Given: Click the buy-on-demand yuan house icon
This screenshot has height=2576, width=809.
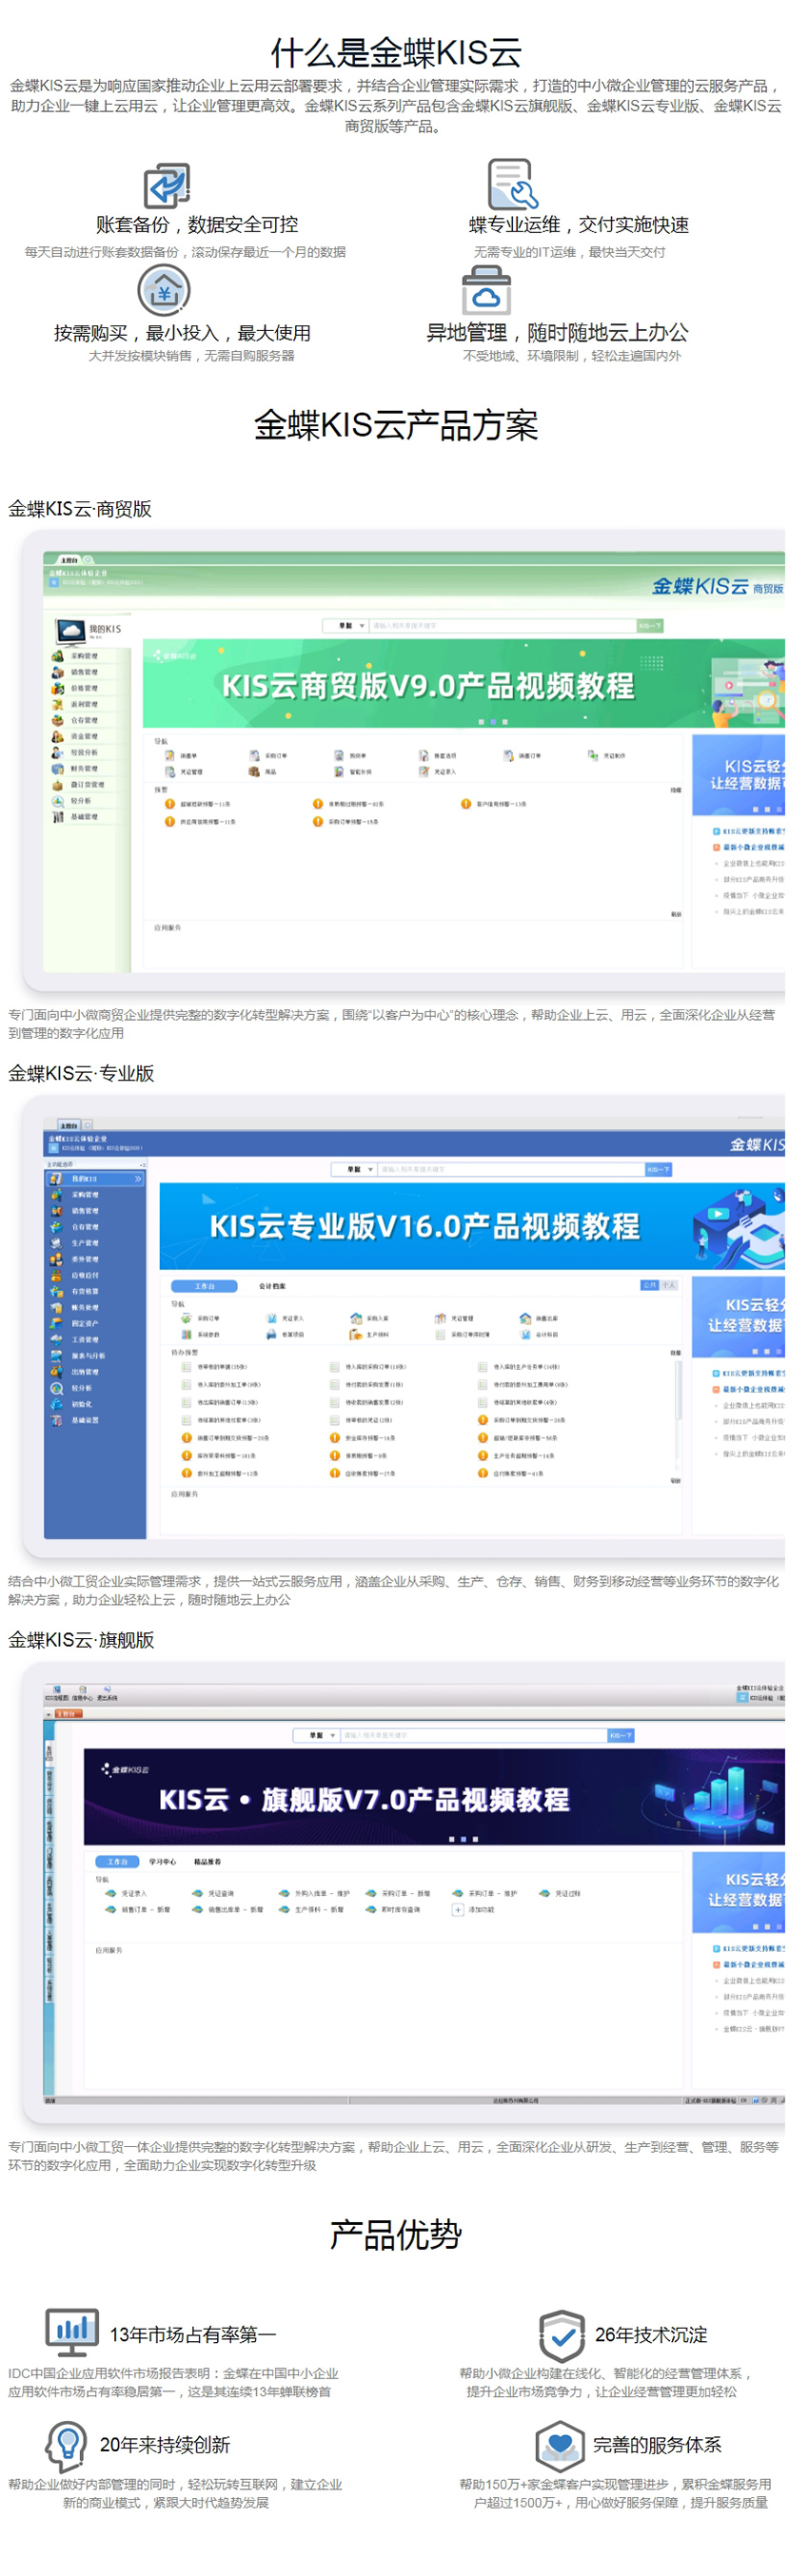Looking at the screenshot, I should coord(164,291).
